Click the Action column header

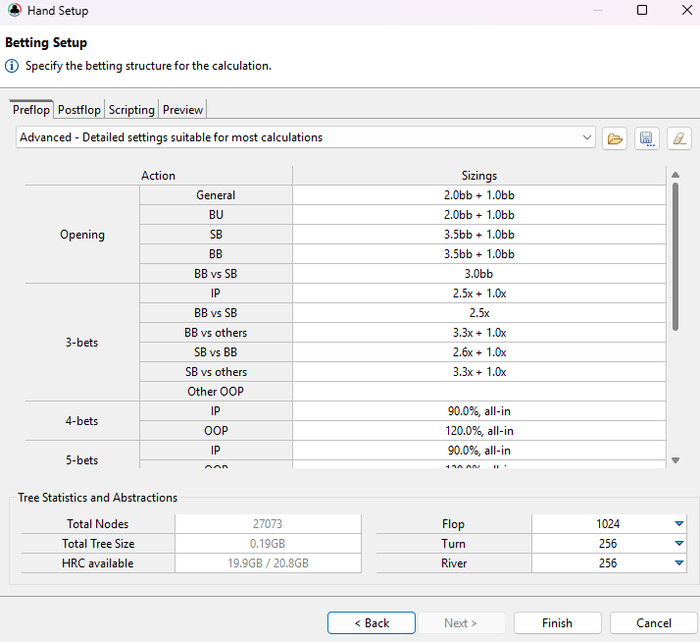tap(158, 175)
